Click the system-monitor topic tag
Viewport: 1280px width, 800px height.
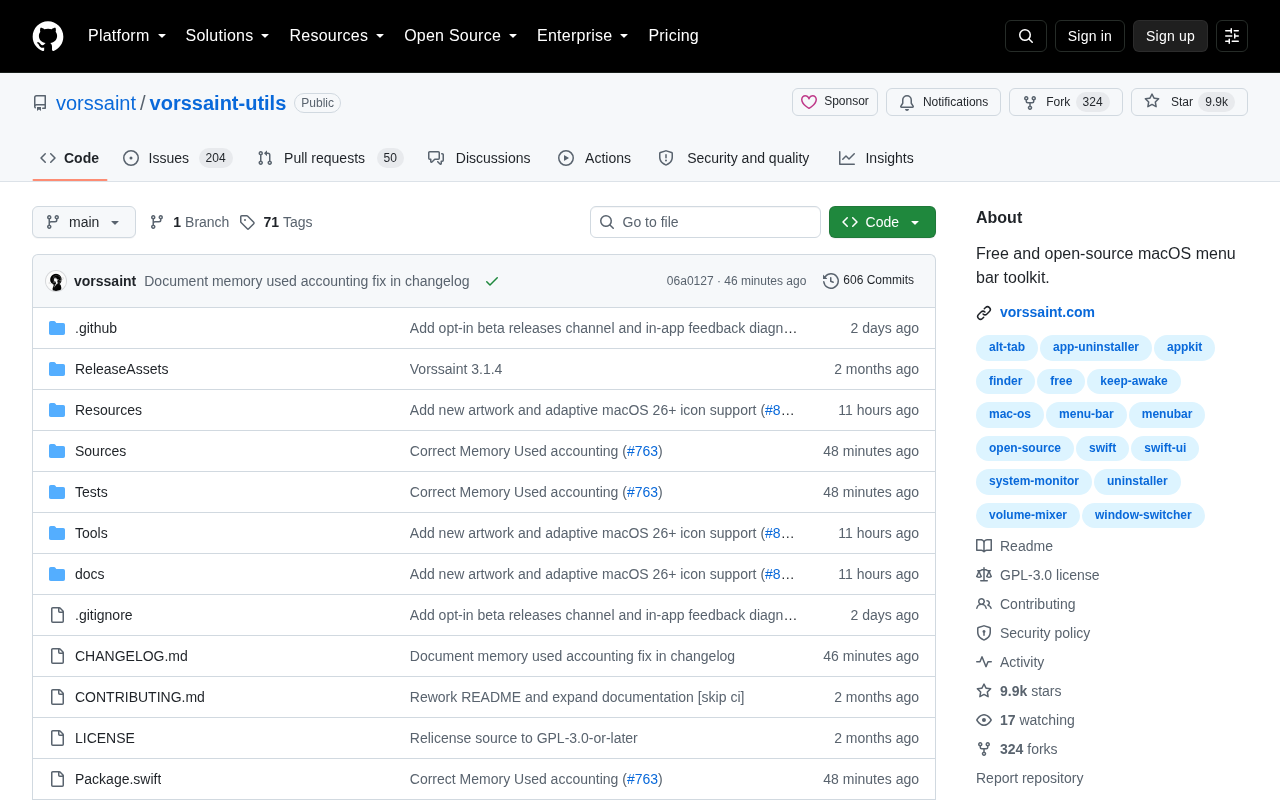coord(1034,481)
